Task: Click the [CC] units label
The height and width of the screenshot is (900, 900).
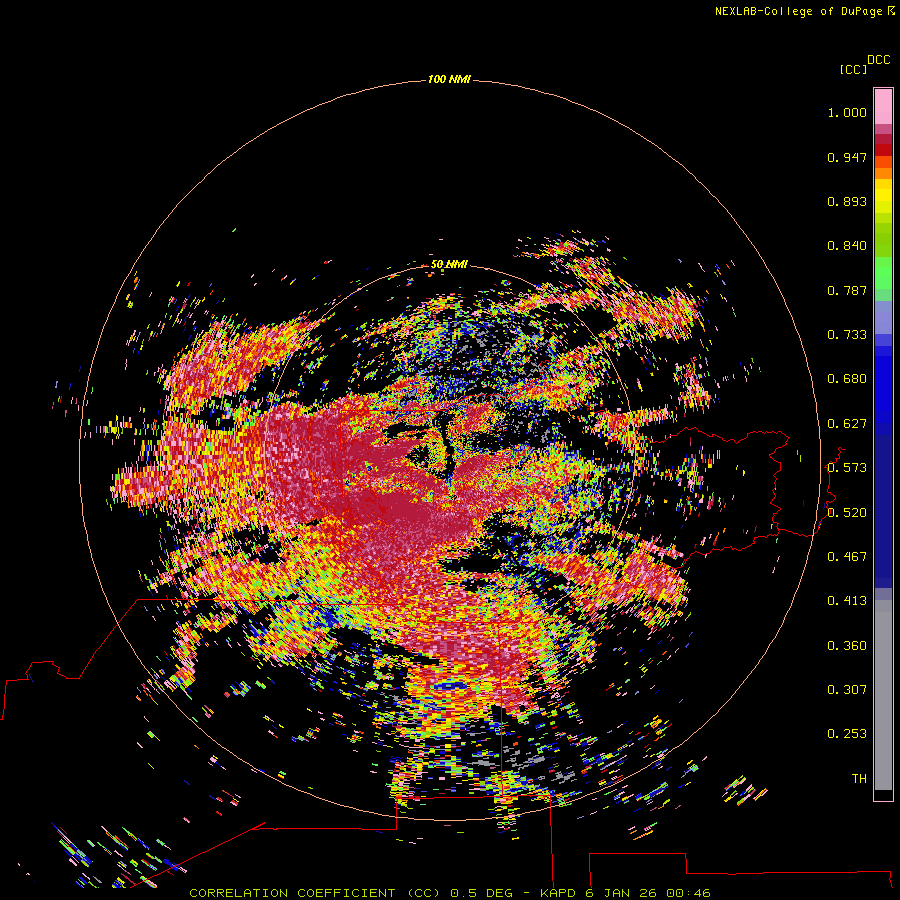Action: 853,69
